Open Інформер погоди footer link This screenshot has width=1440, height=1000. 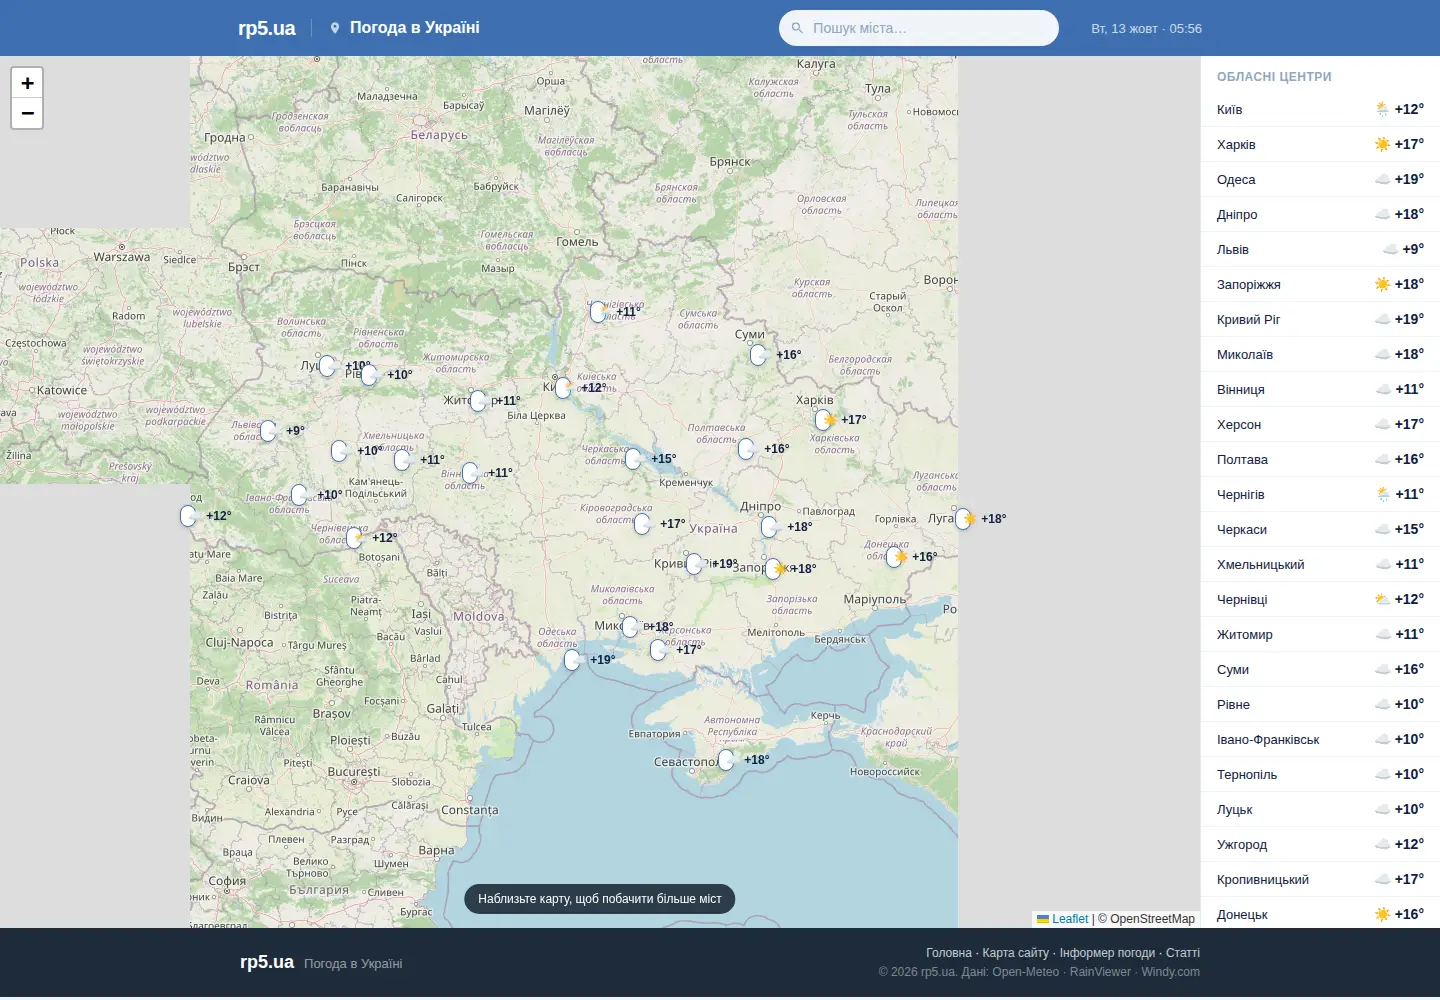pos(1107,953)
